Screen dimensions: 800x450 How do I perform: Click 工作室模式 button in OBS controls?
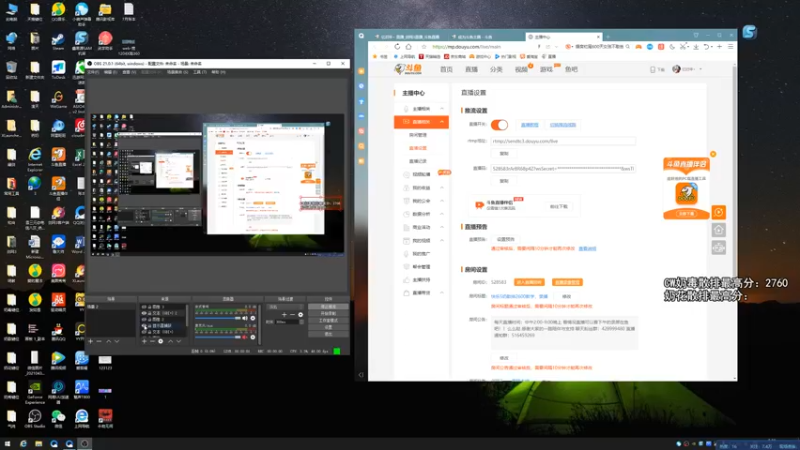pos(329,320)
